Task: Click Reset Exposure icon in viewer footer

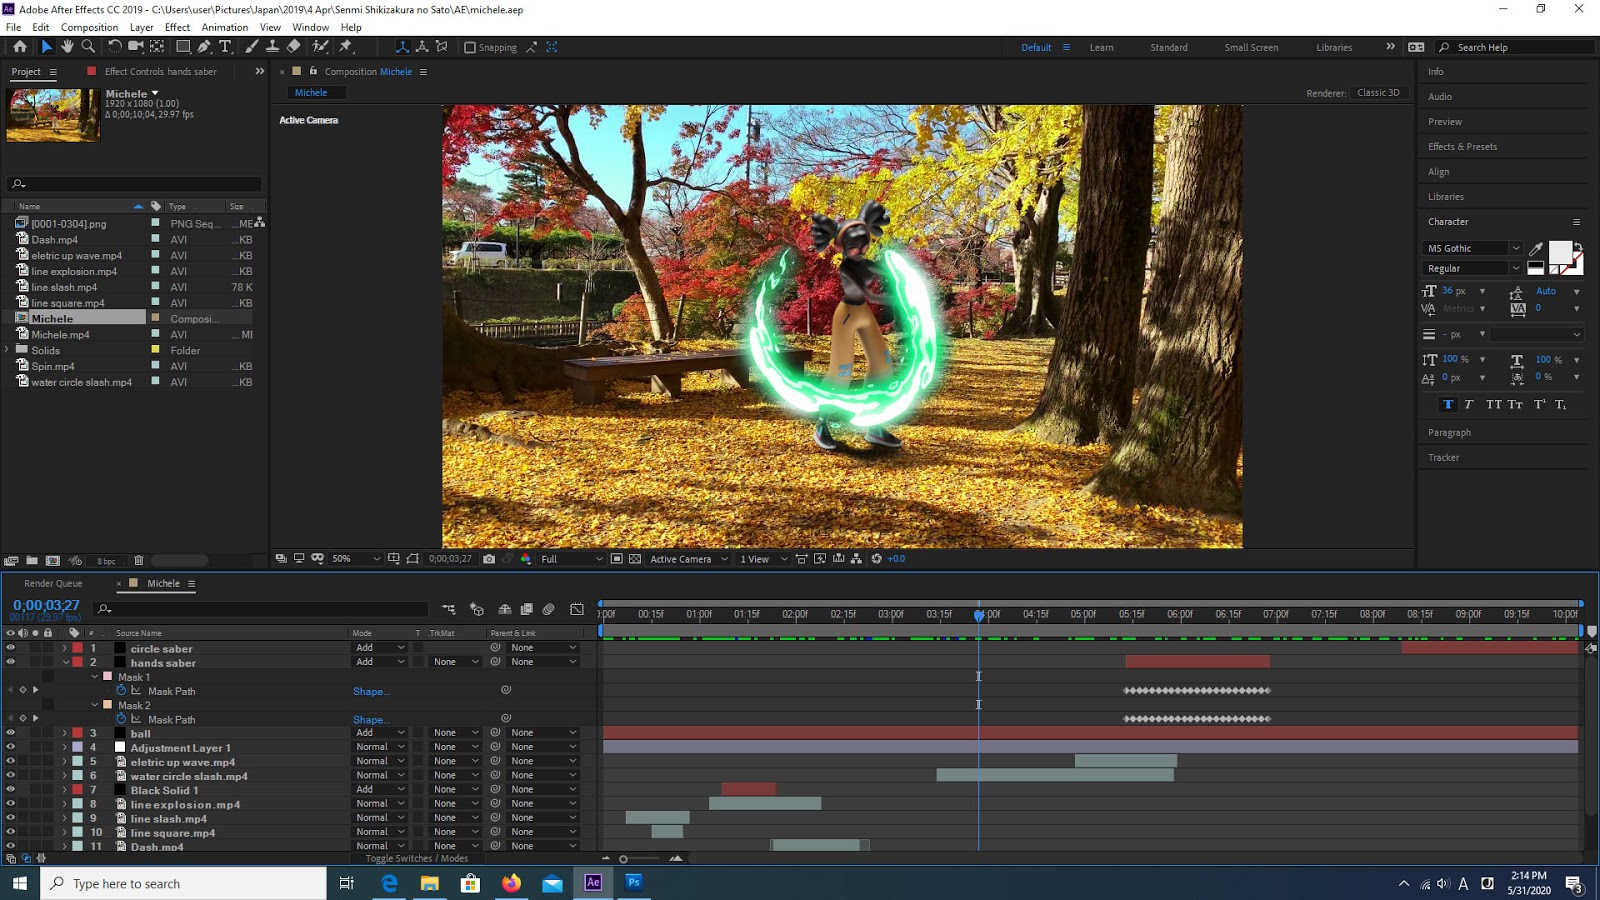Action: click(x=876, y=559)
